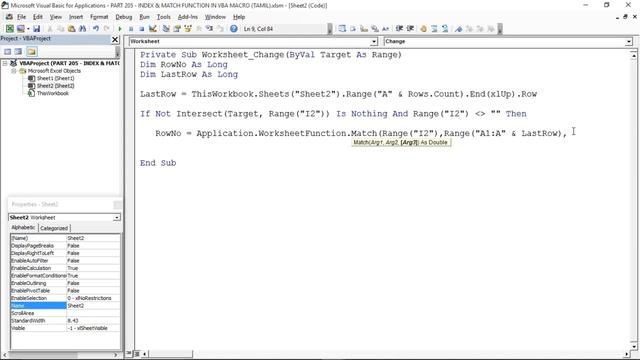Click the Reset (stop) toolbar icon
Image resolution: width=640 pixels, height=360 pixels.
click(x=142, y=29)
